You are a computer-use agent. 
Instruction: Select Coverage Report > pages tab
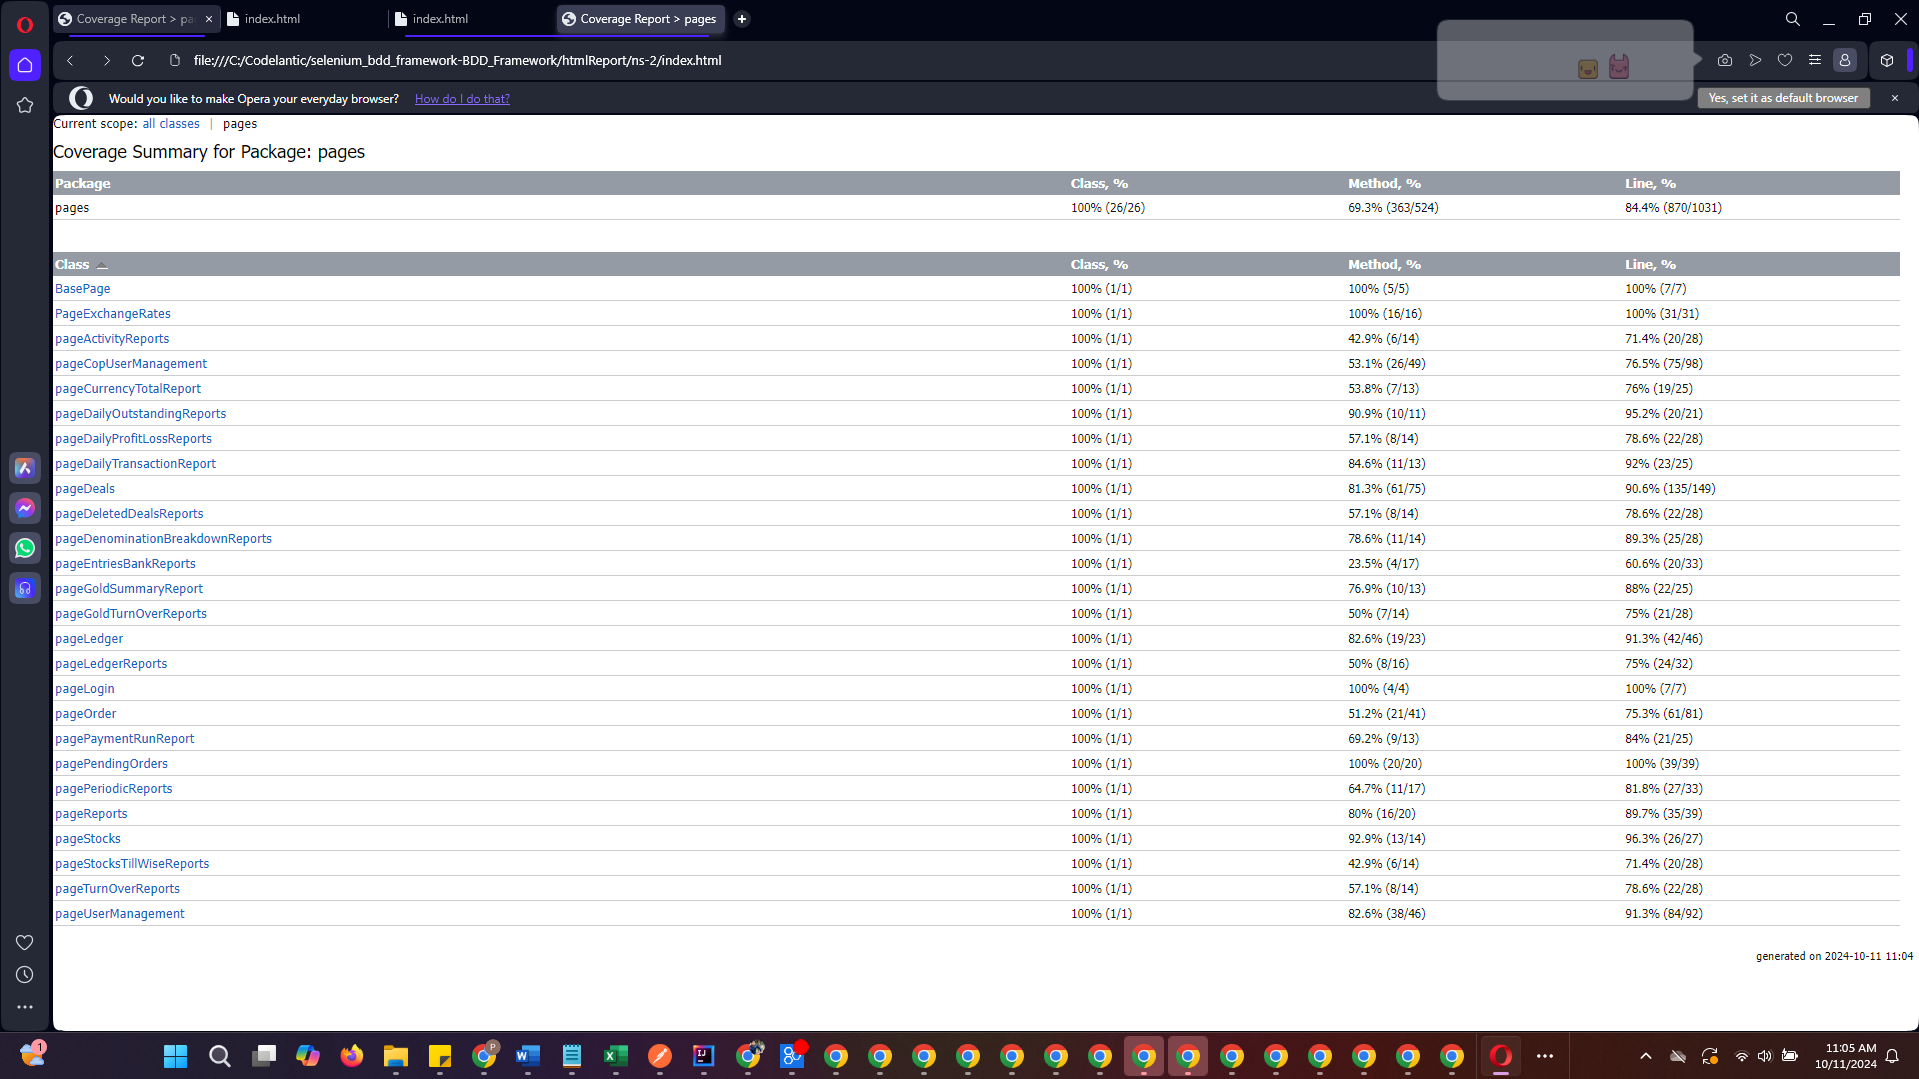click(640, 19)
